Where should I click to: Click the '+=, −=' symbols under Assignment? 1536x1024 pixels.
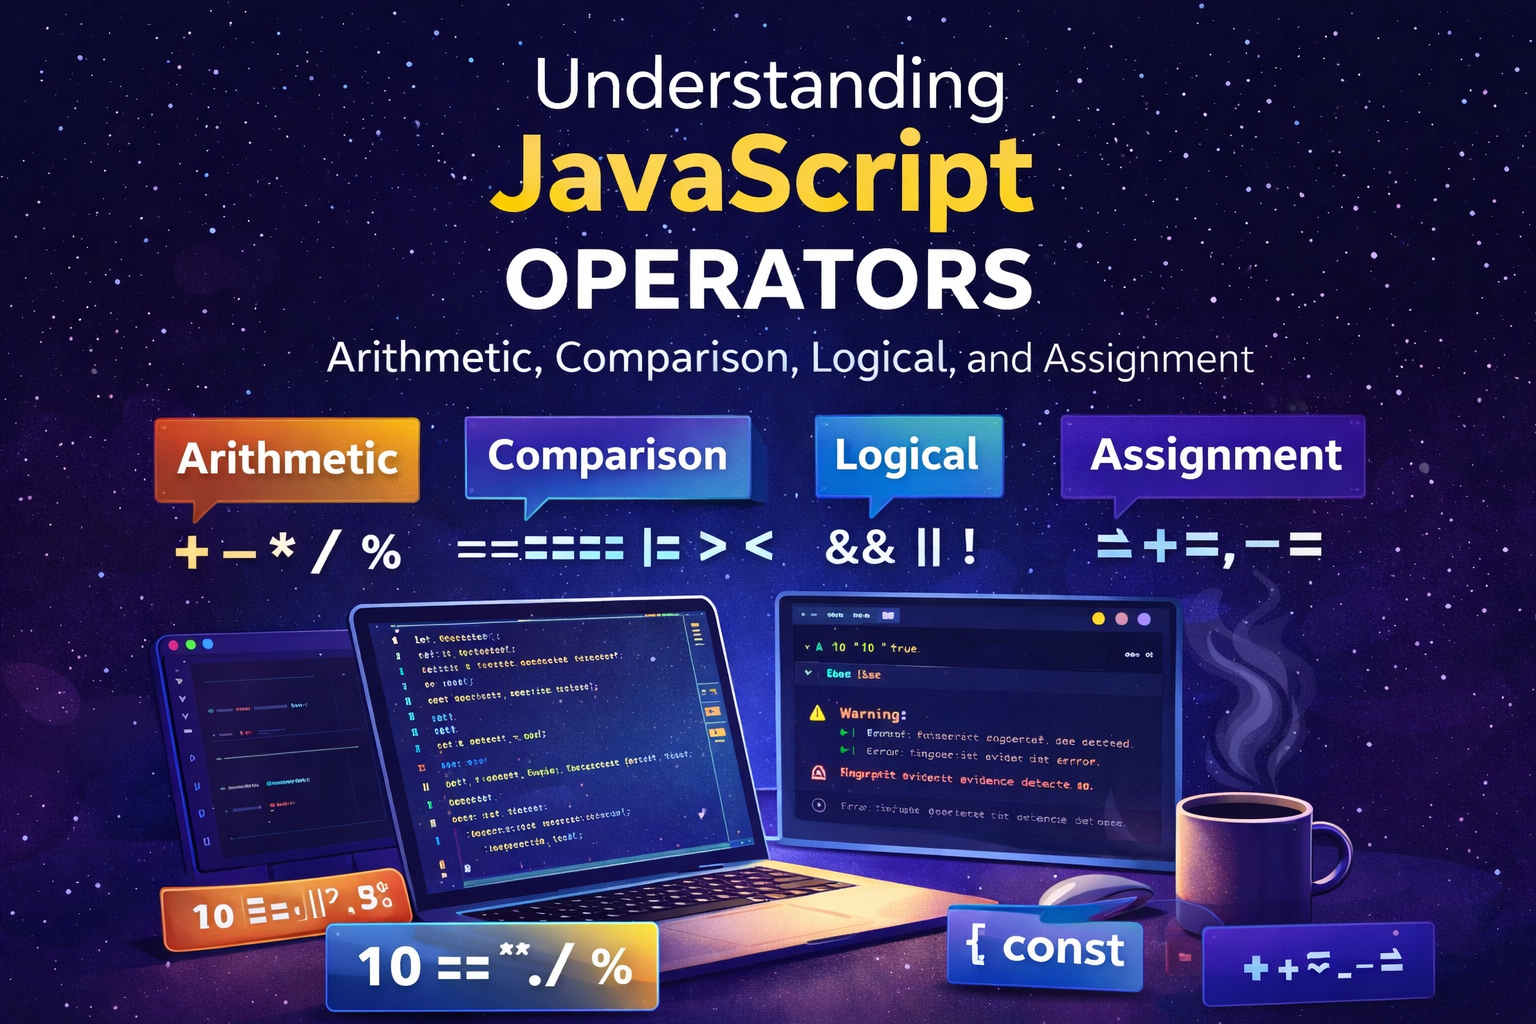point(1232,546)
